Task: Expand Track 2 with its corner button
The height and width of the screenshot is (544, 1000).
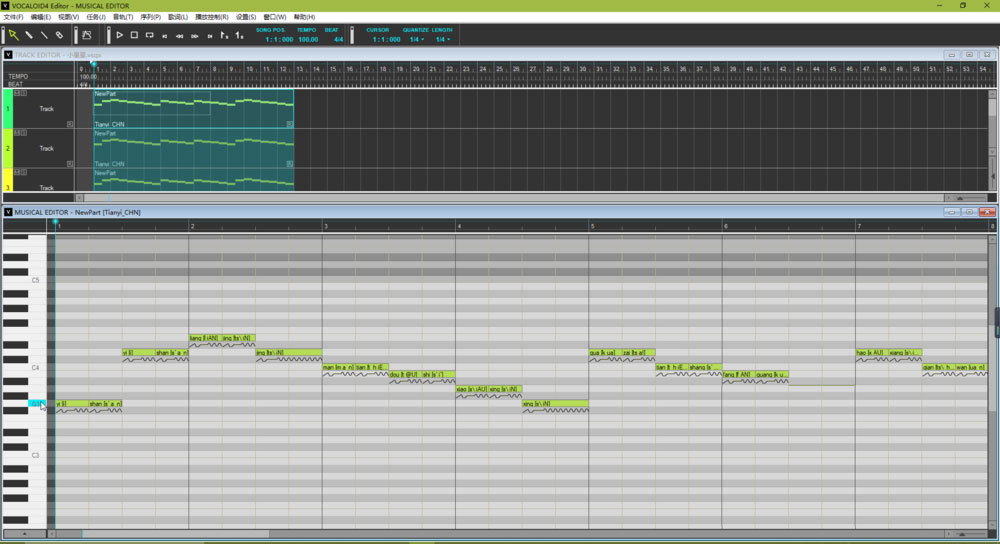Action: coord(70,164)
